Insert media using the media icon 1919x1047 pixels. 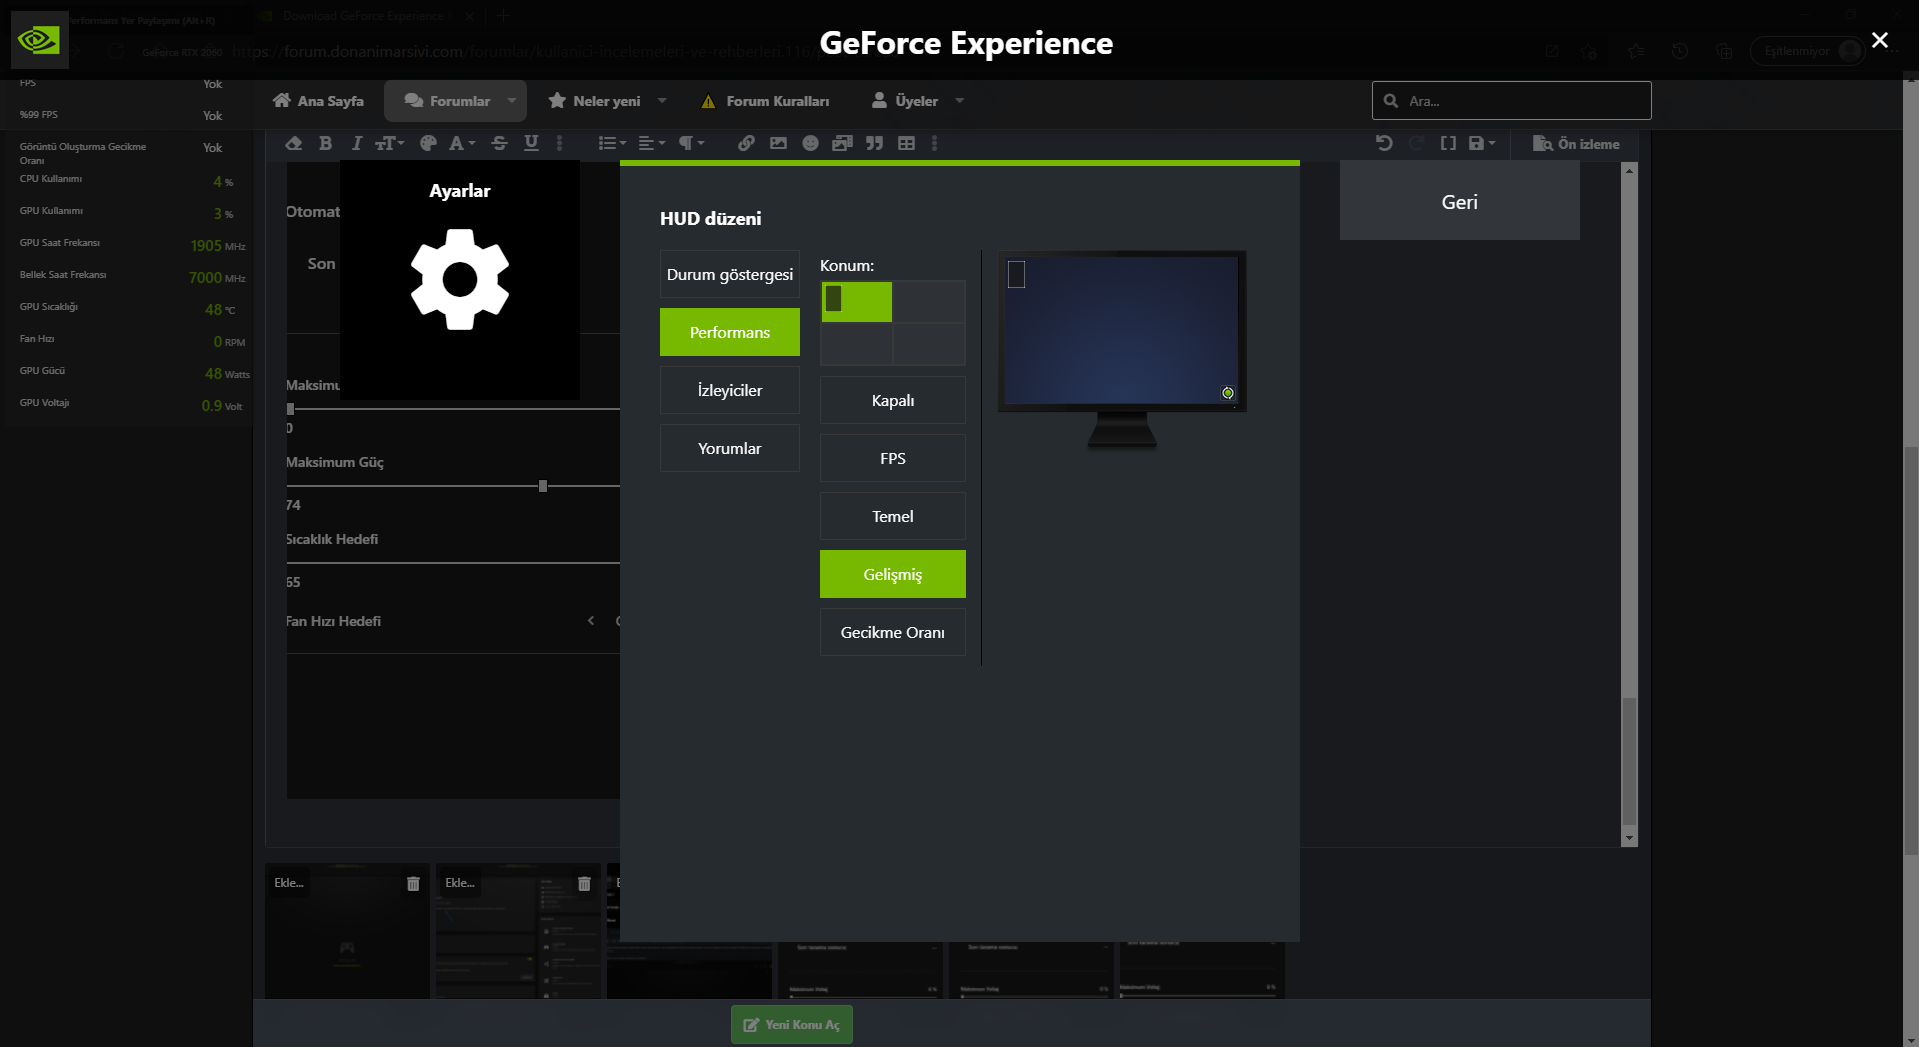pos(842,143)
